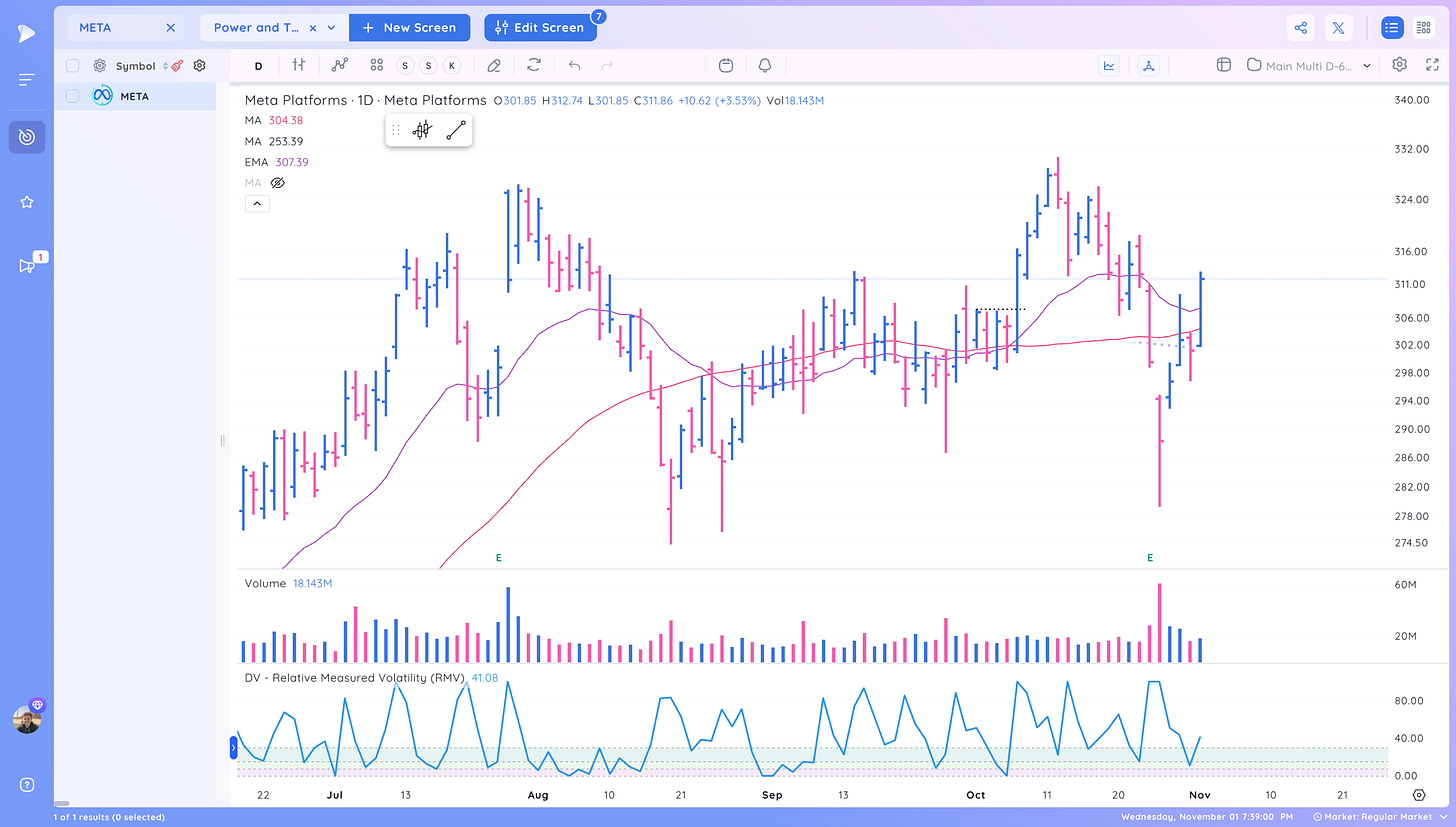The image size is (1456, 827).
Task: Open the alert bell icon
Action: [x=765, y=65]
